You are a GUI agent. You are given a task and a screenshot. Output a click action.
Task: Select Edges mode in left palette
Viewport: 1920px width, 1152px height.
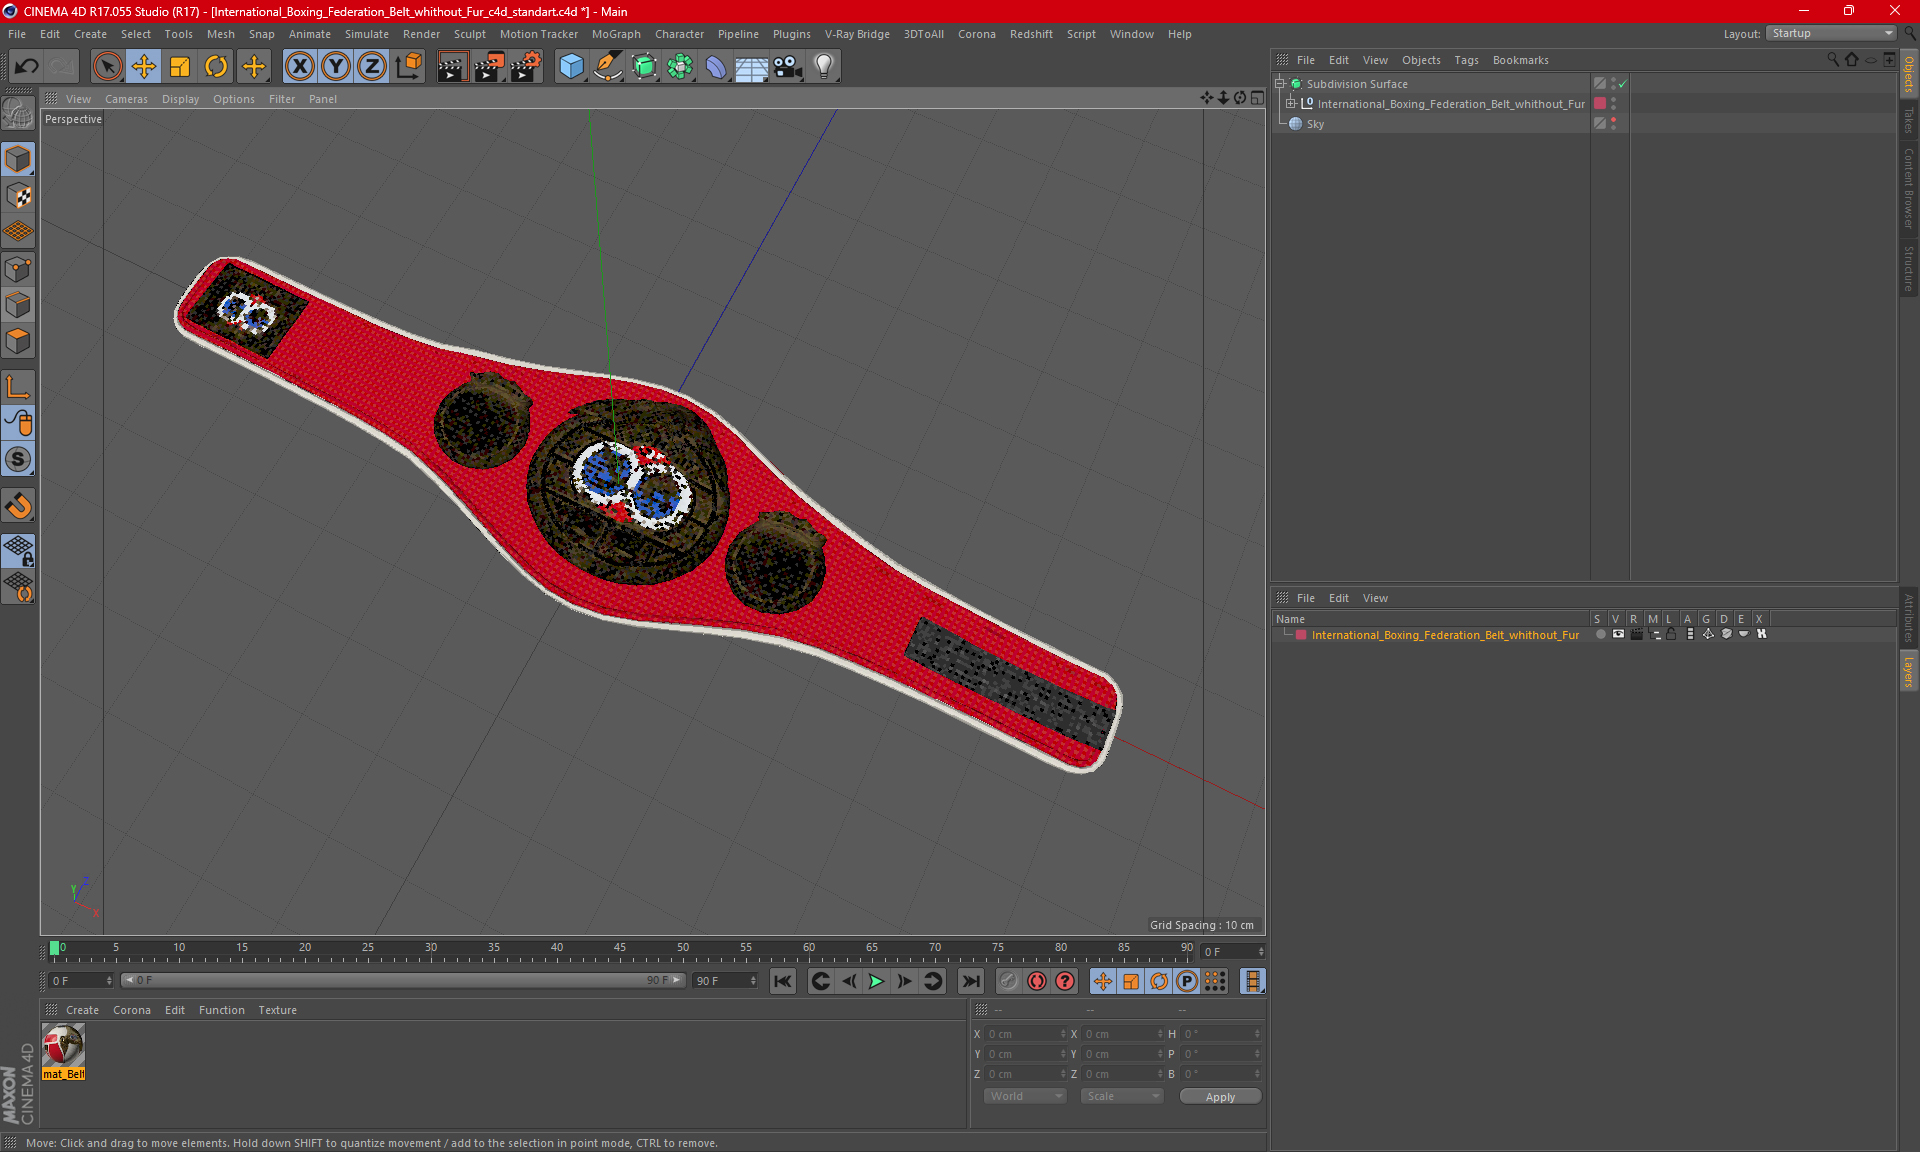pyautogui.click(x=19, y=305)
